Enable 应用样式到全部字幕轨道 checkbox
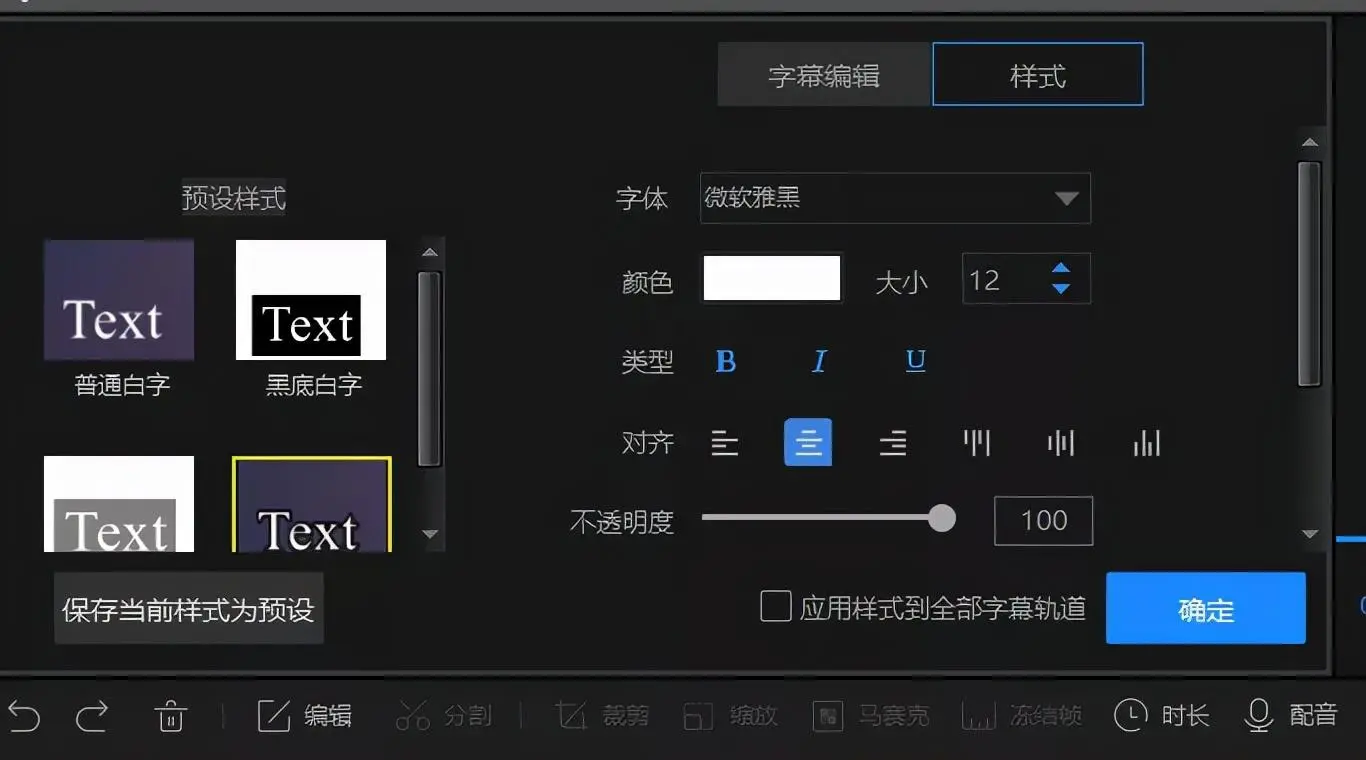 pos(776,607)
